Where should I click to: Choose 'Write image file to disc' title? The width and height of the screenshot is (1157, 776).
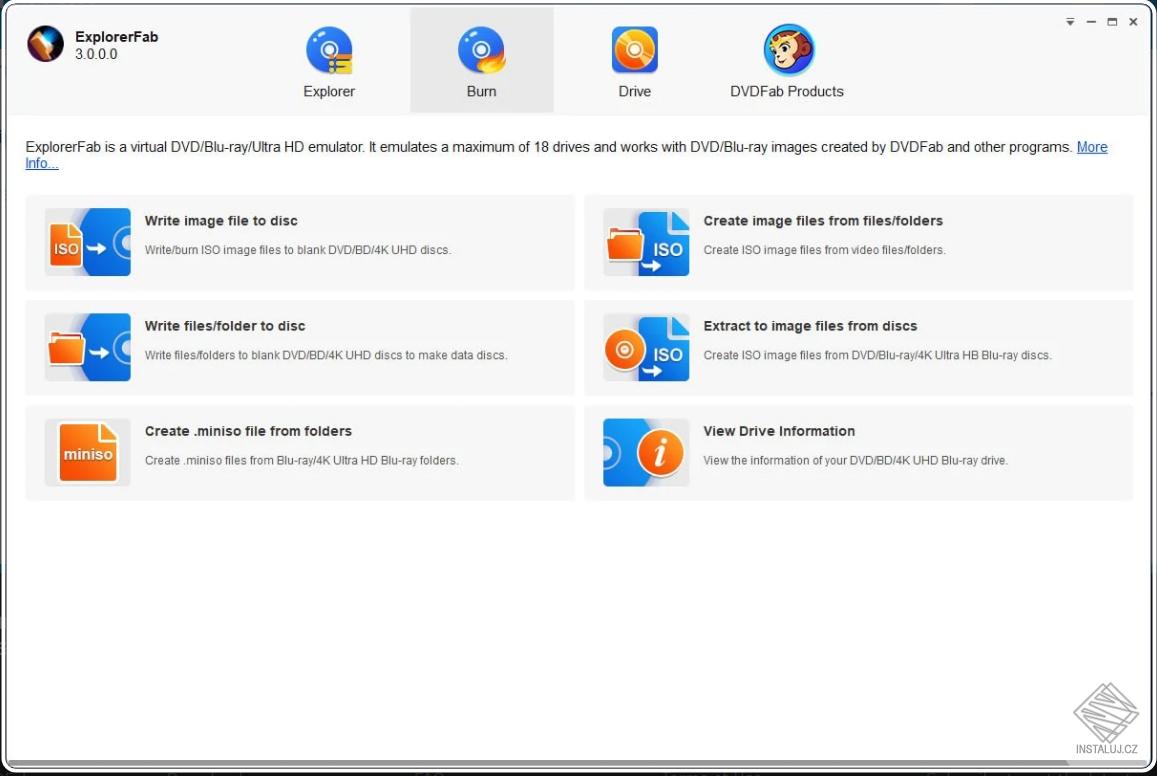(221, 221)
